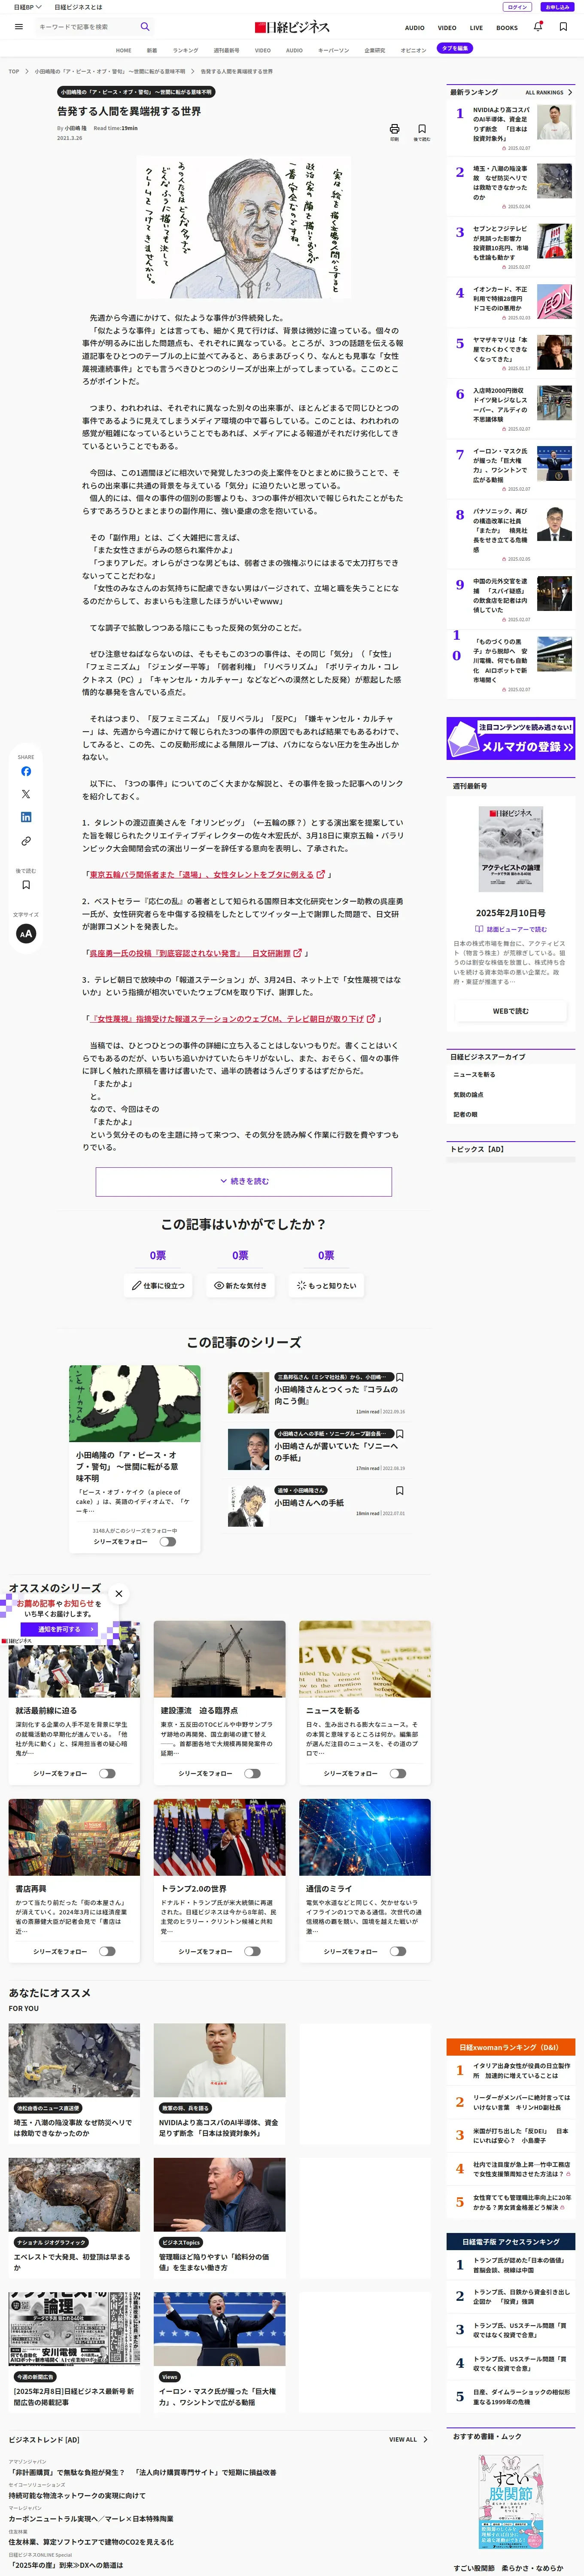Viewport: 584px width, 2576px height.
Task: Click the 新たな気付き eye feedback button
Action: (x=241, y=1285)
